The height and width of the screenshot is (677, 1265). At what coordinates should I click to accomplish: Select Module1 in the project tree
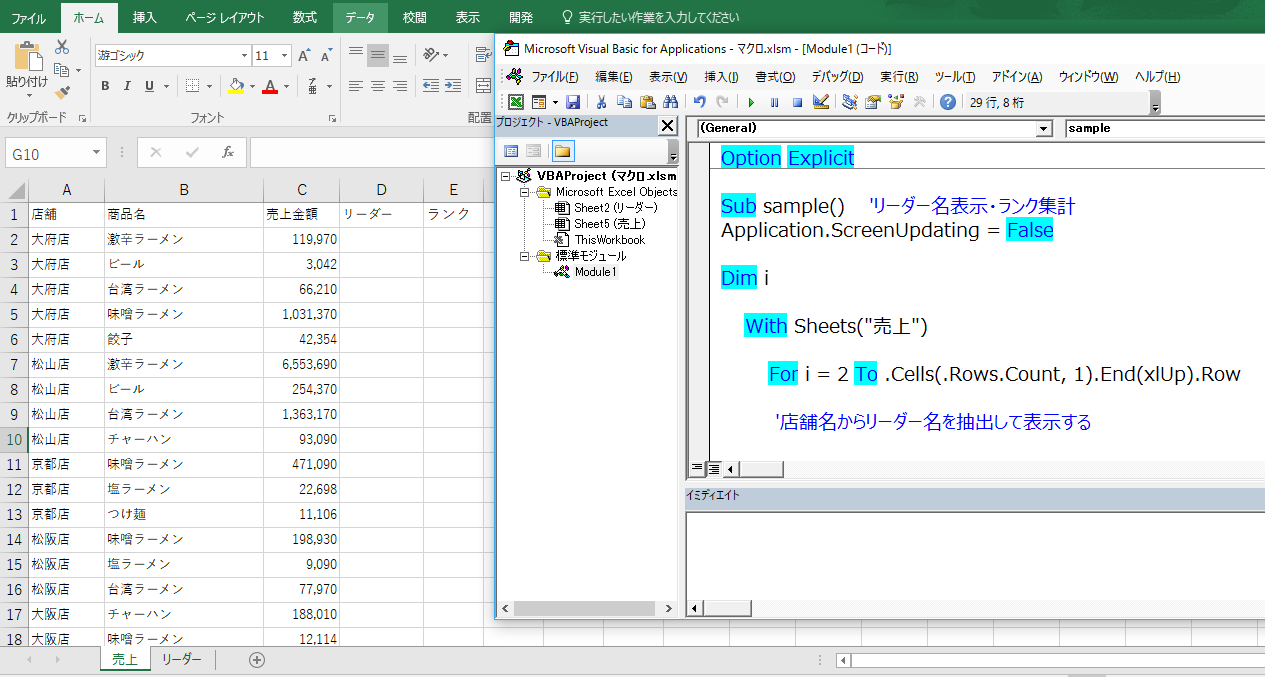(x=596, y=271)
